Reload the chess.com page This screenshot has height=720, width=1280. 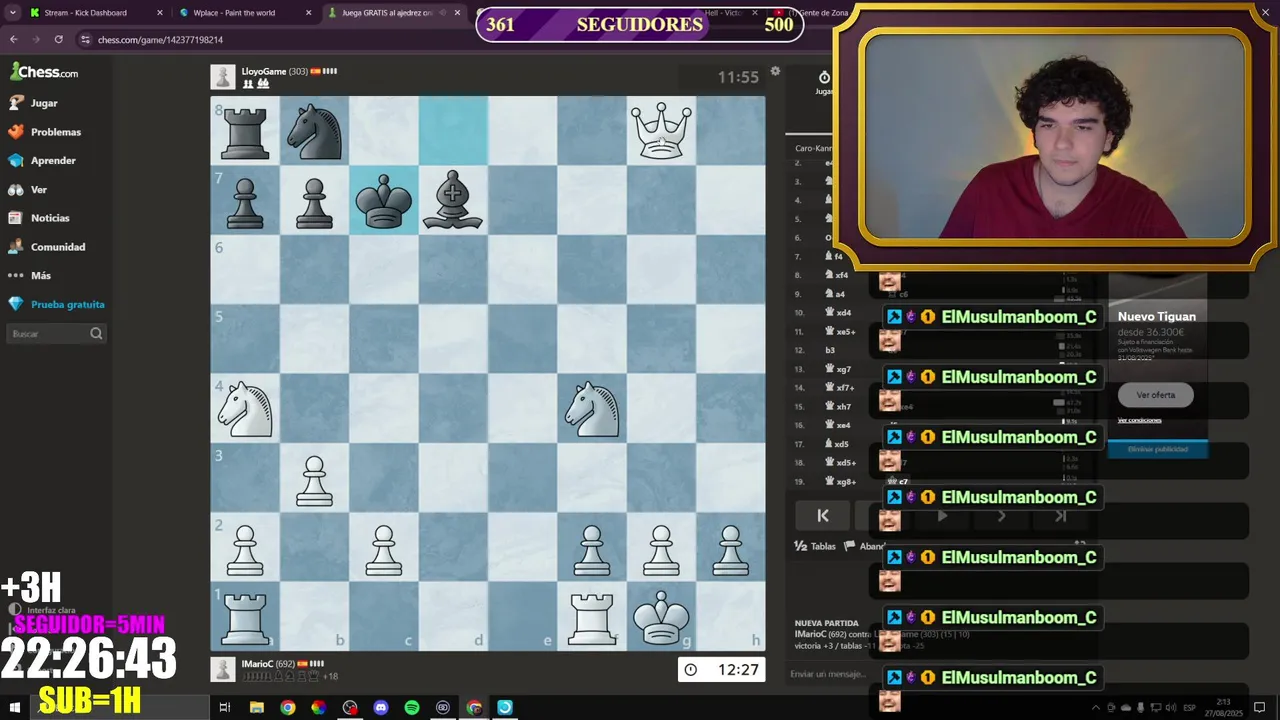(58, 39)
